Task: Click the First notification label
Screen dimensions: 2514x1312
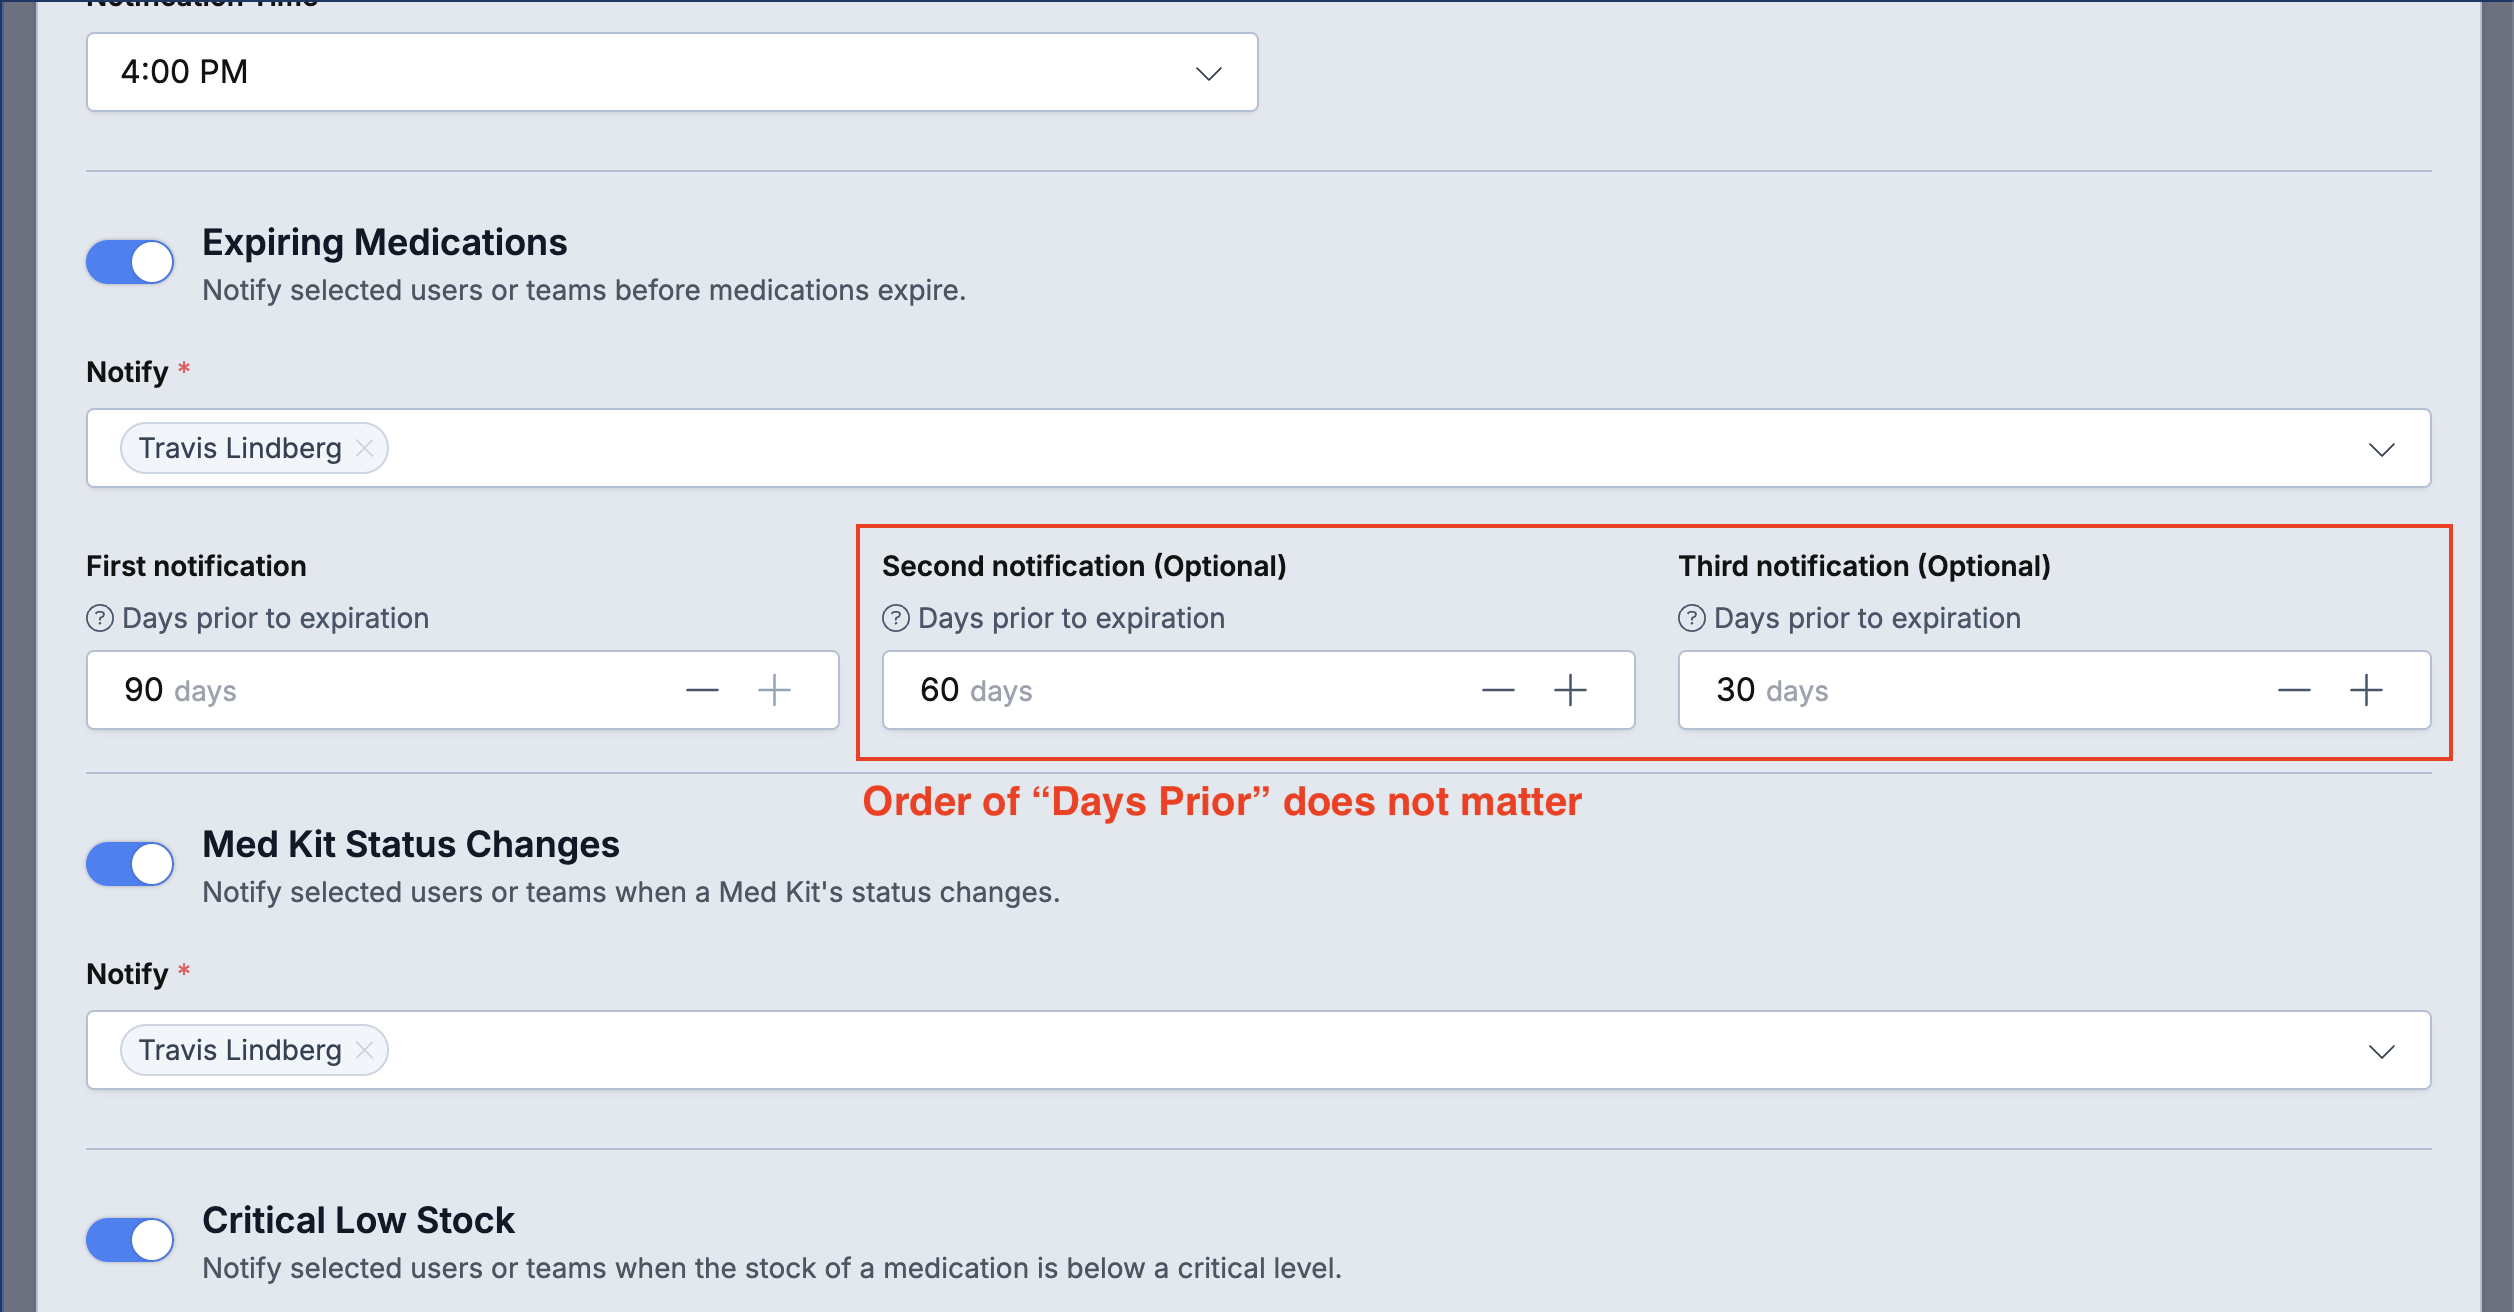Action: click(x=197, y=566)
